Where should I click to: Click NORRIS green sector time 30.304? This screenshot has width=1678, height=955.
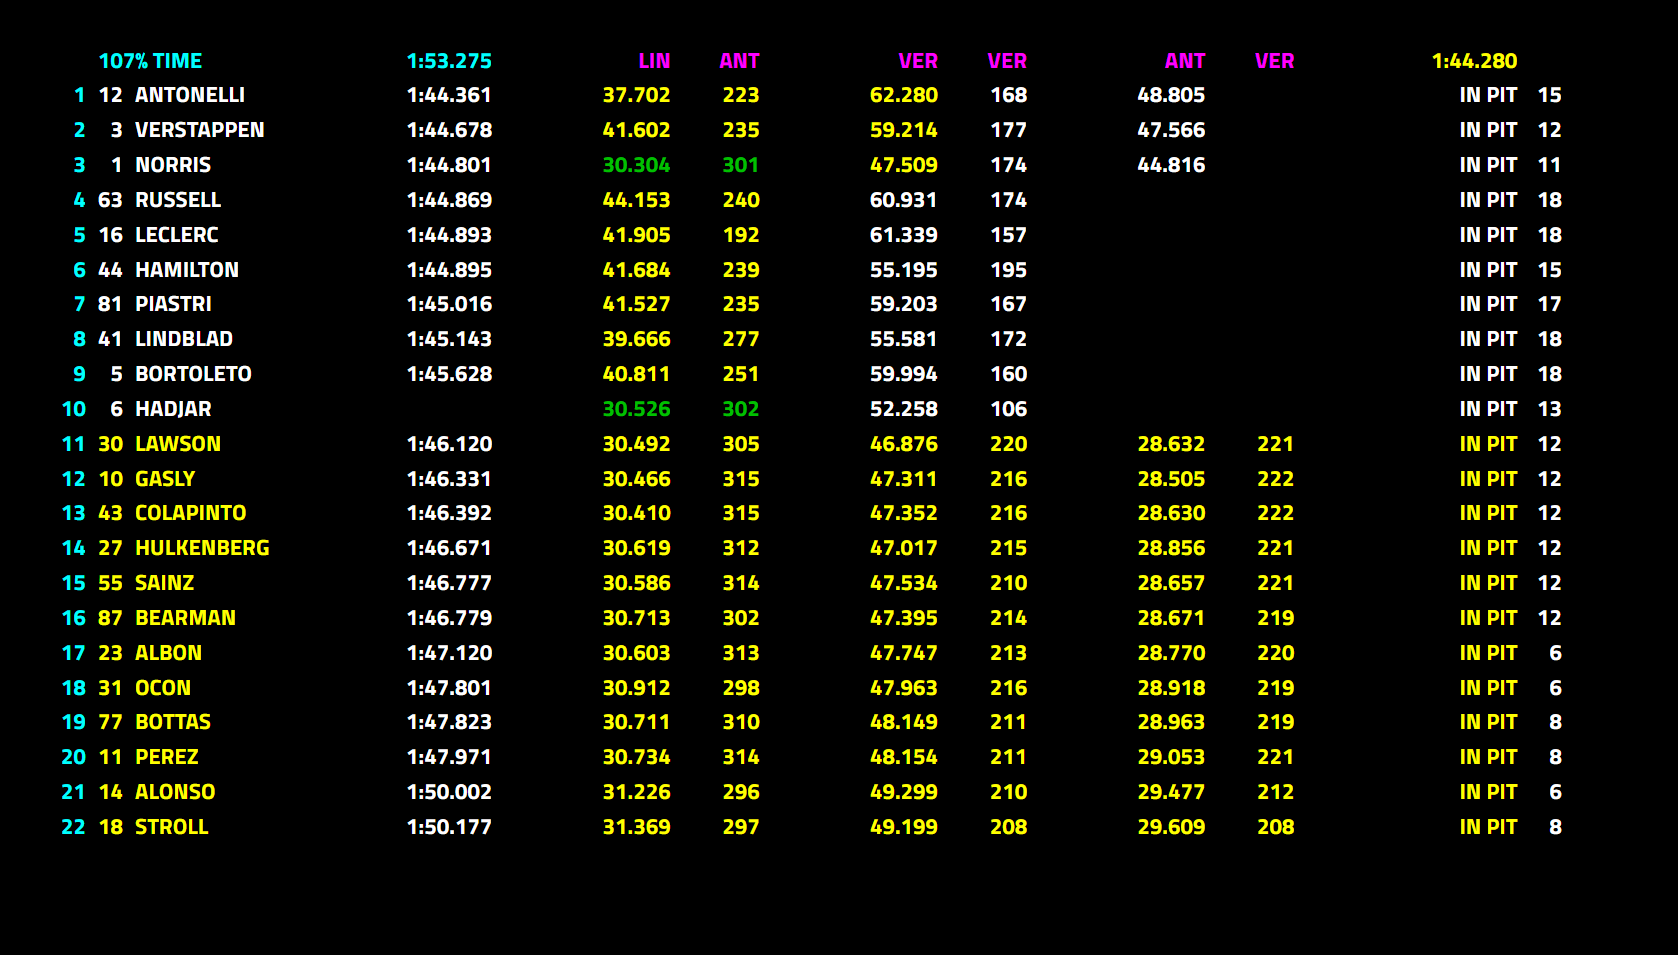point(636,165)
